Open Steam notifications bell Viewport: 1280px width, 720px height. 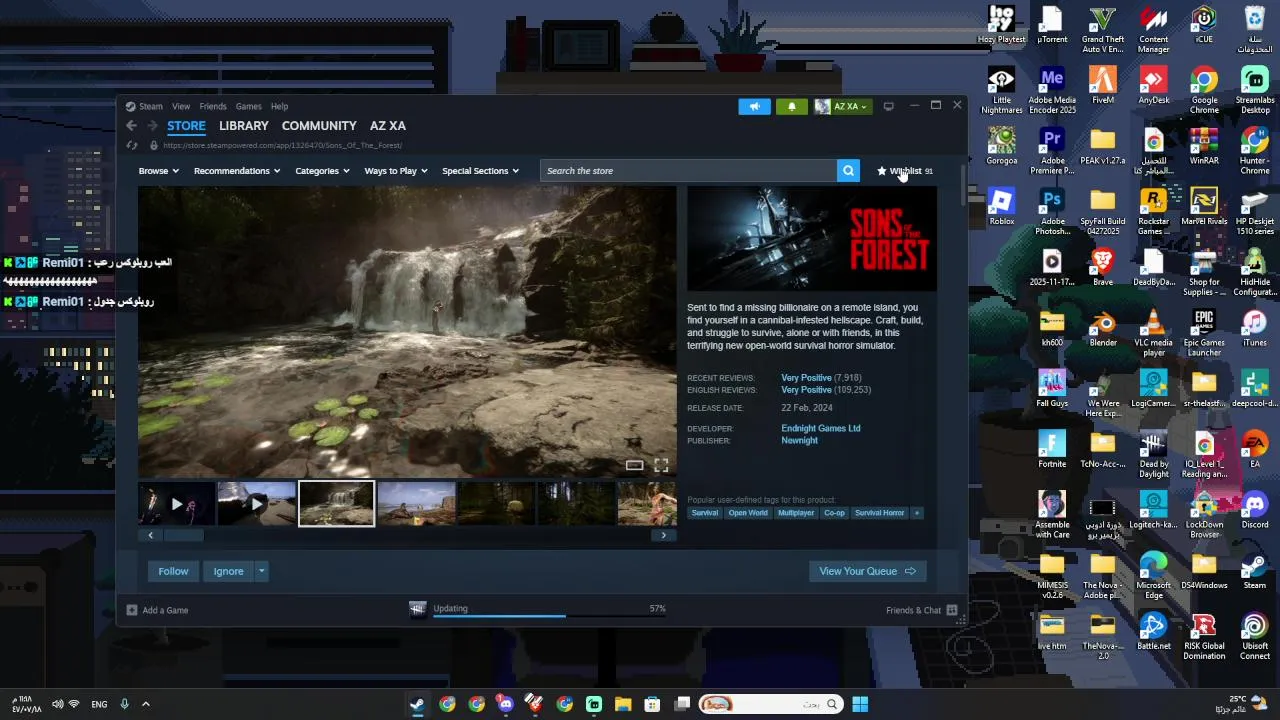[x=791, y=106]
